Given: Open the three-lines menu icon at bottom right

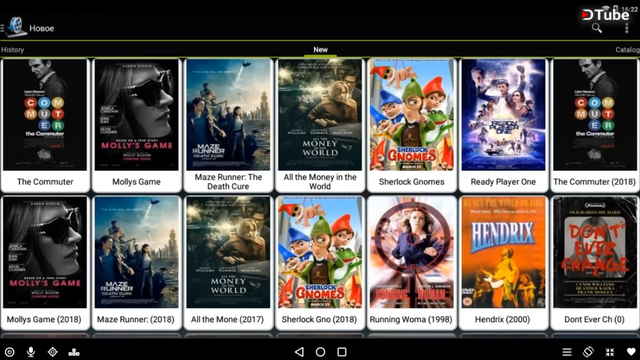Looking at the screenshot, I should [567, 352].
